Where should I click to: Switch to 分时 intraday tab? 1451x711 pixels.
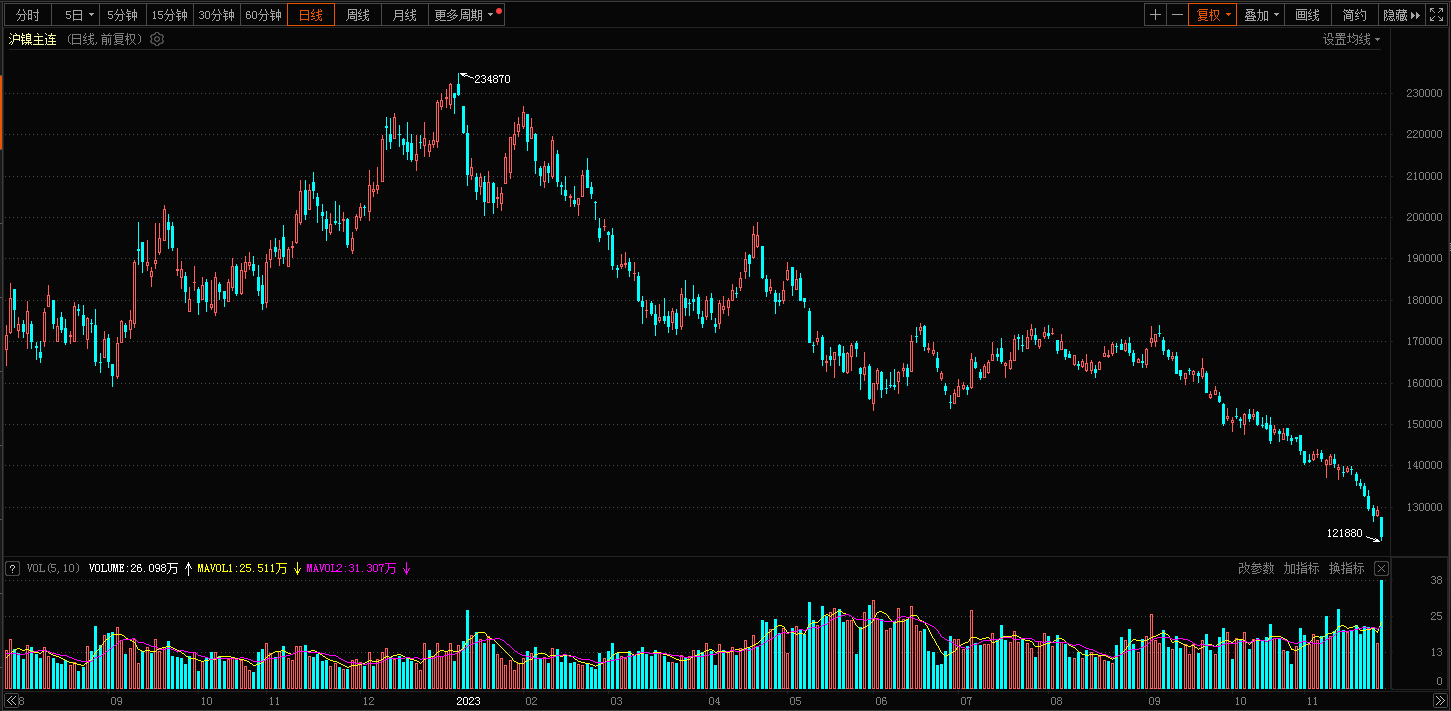pyautogui.click(x=27, y=15)
